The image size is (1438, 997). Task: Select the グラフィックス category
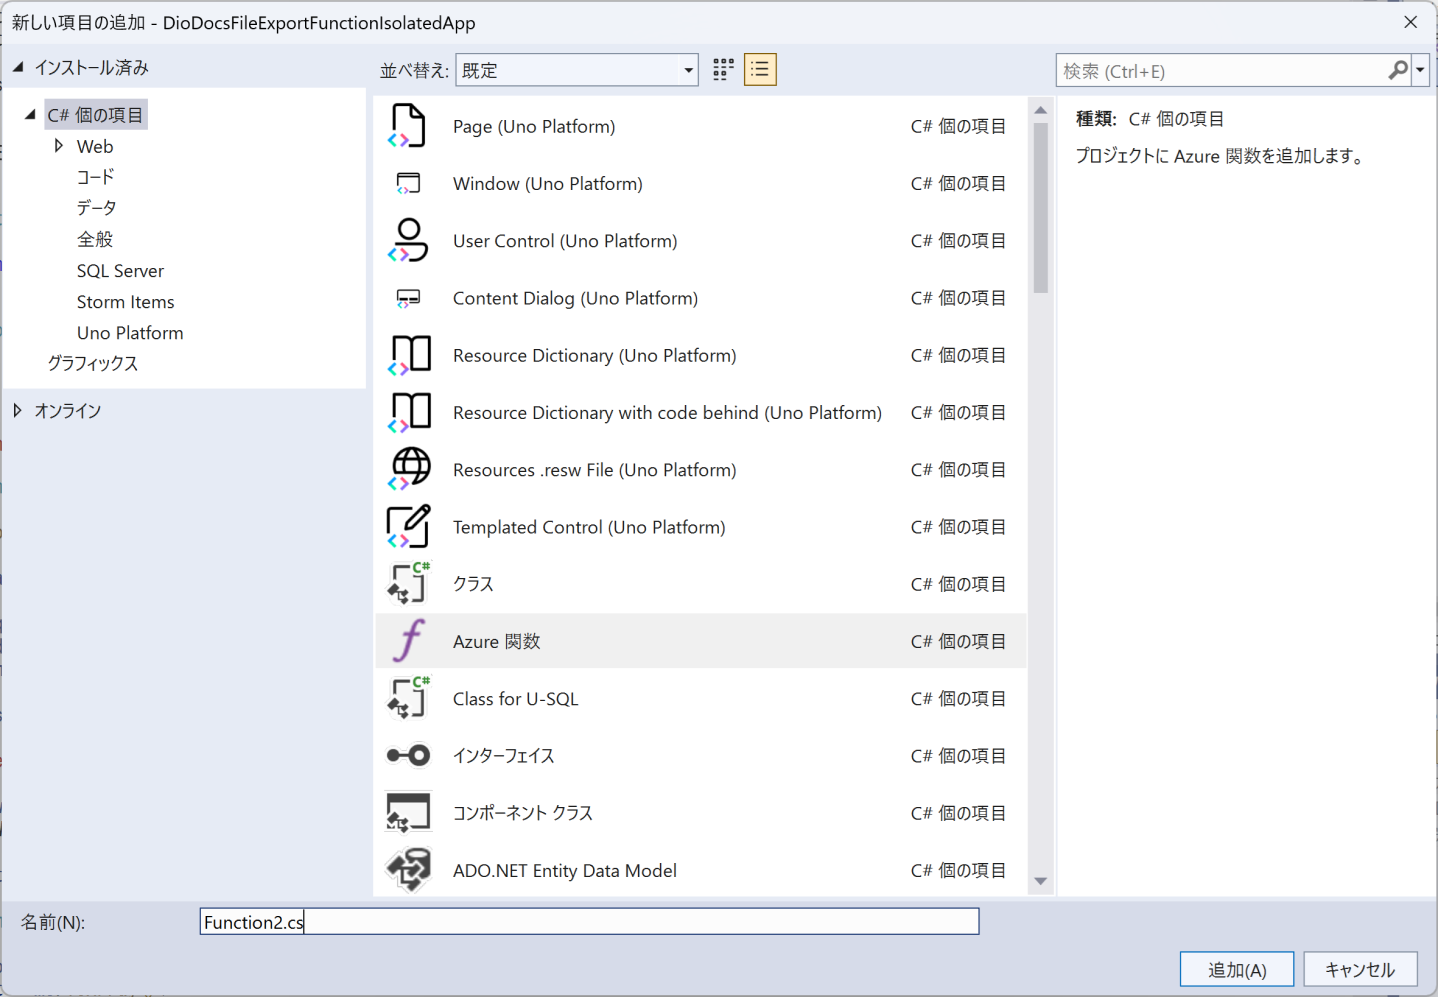(93, 363)
